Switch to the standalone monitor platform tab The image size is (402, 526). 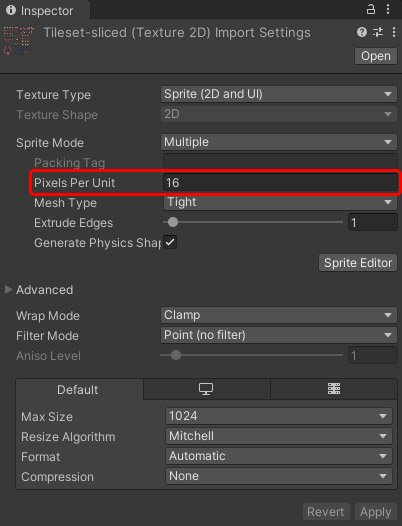click(x=206, y=389)
